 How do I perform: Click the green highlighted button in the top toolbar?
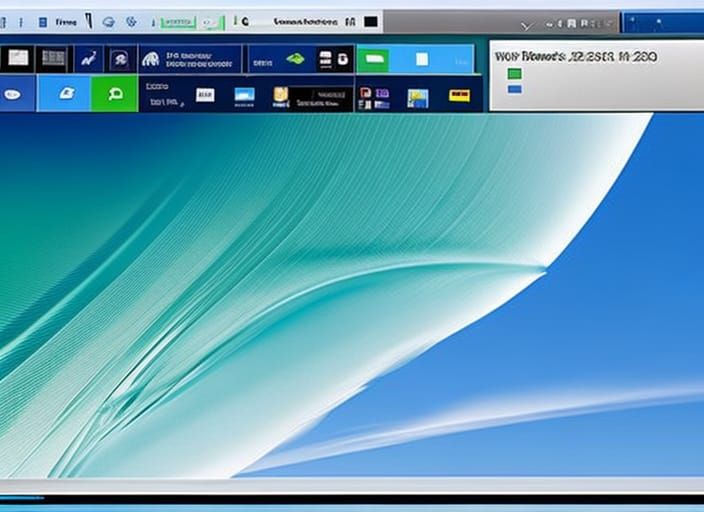[x=180, y=20]
